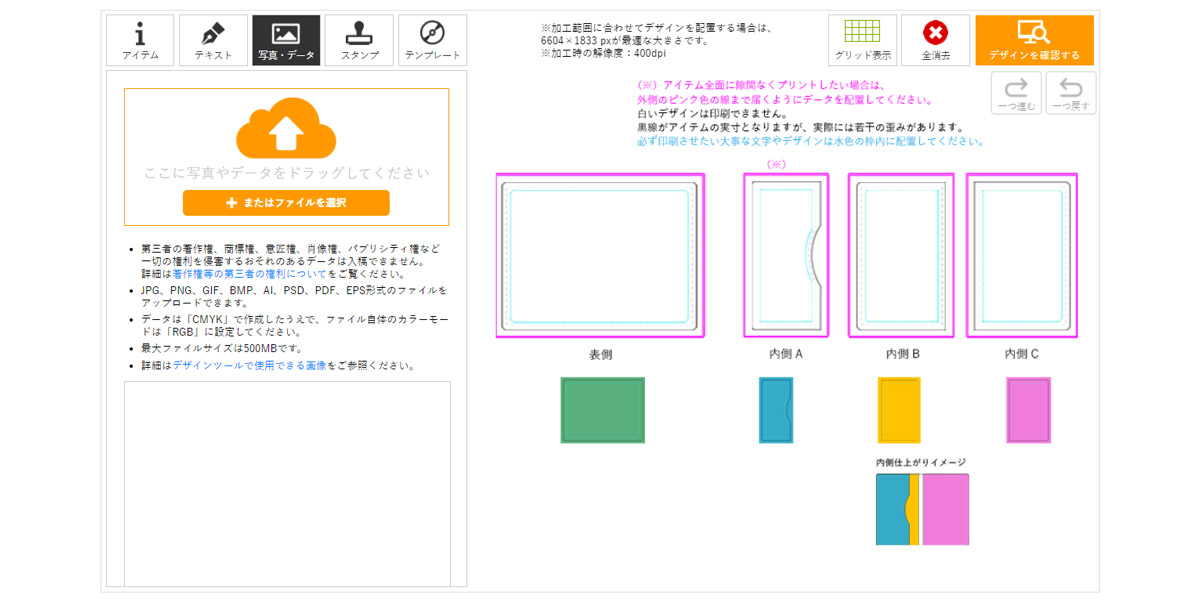Click the orange cloud upload icon

[286, 128]
